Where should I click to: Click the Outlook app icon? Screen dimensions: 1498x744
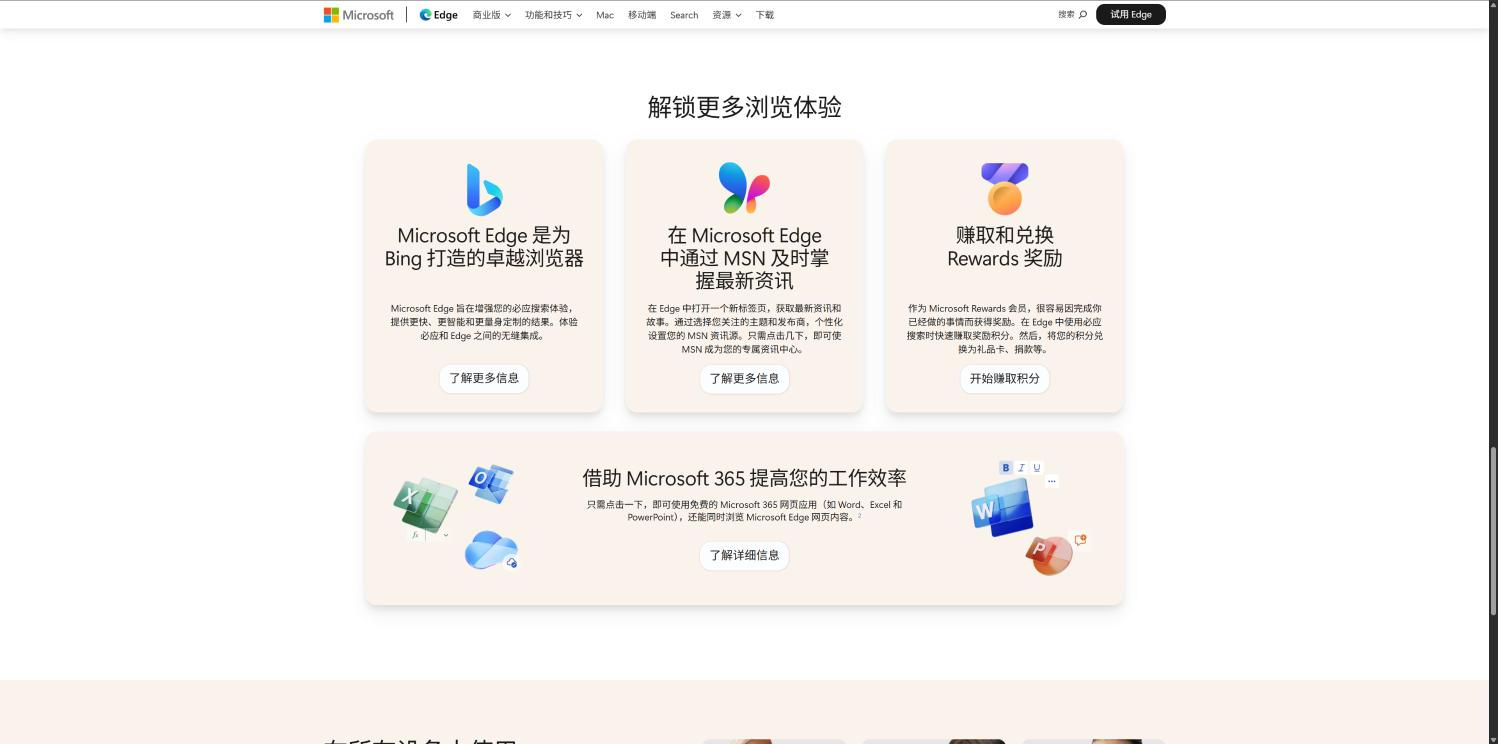click(x=491, y=484)
